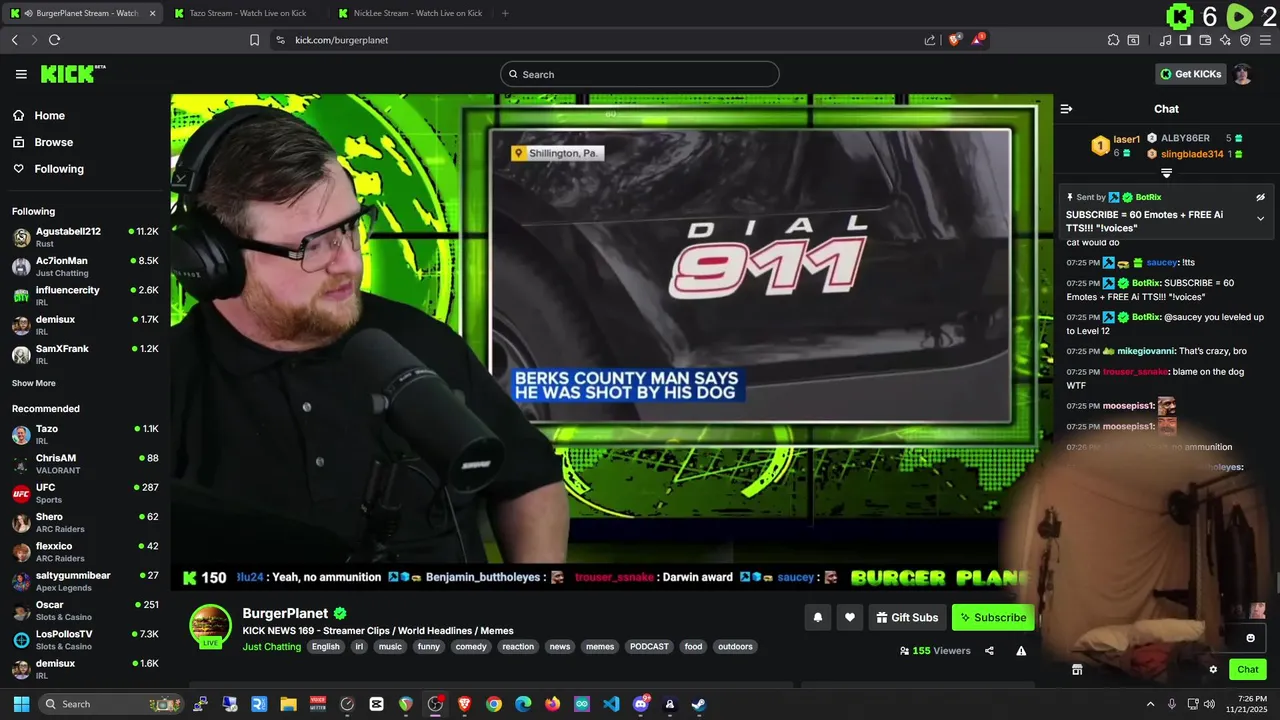
Task: Click the Gift Subs button
Action: (x=907, y=617)
